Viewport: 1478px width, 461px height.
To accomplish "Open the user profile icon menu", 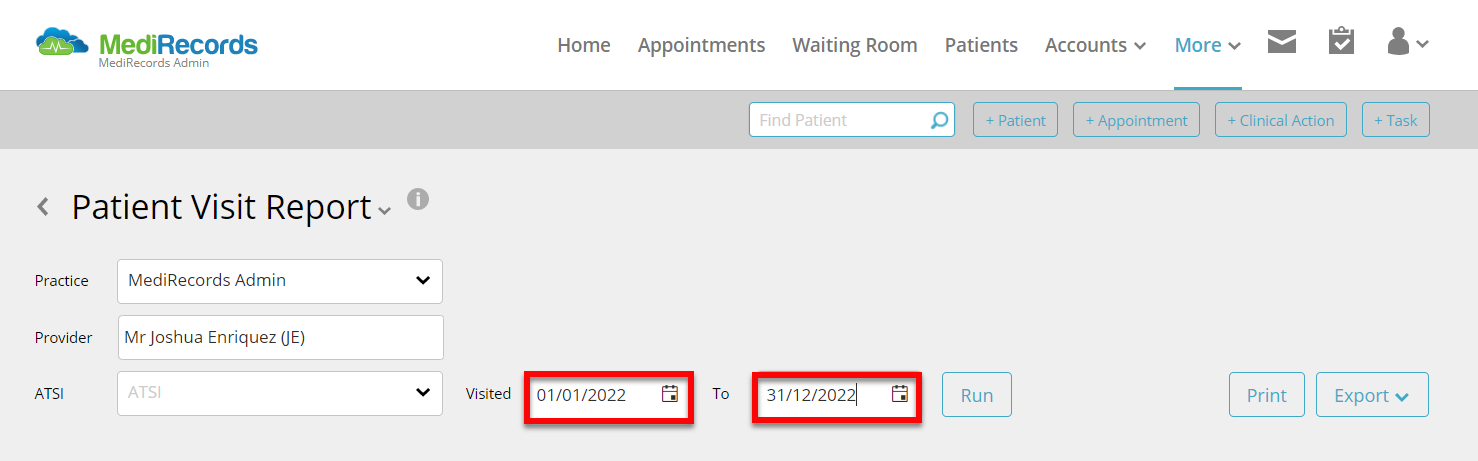I will 1407,42.
